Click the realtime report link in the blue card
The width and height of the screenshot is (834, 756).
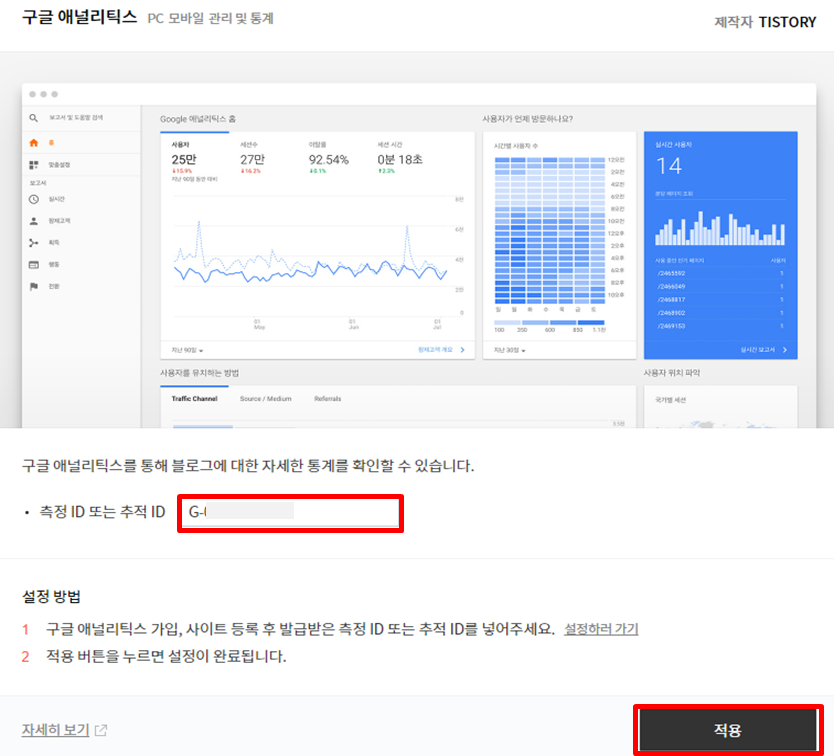pyautogui.click(x=757, y=350)
